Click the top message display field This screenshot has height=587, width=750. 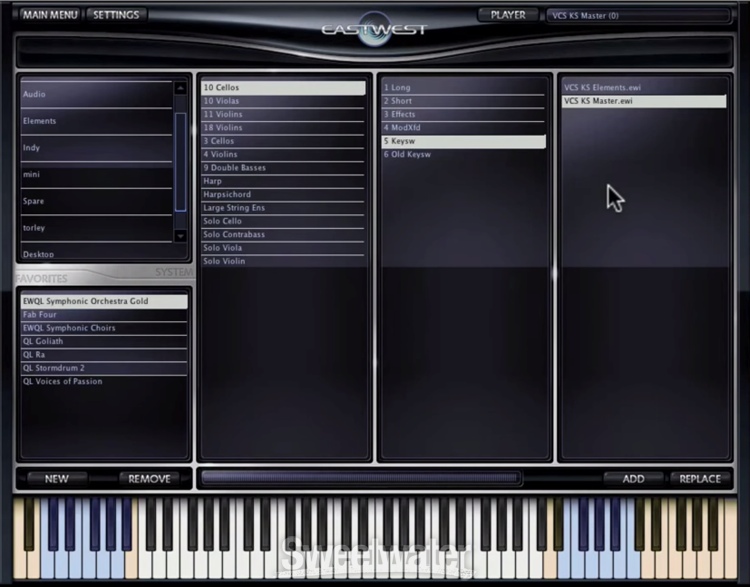click(x=375, y=50)
